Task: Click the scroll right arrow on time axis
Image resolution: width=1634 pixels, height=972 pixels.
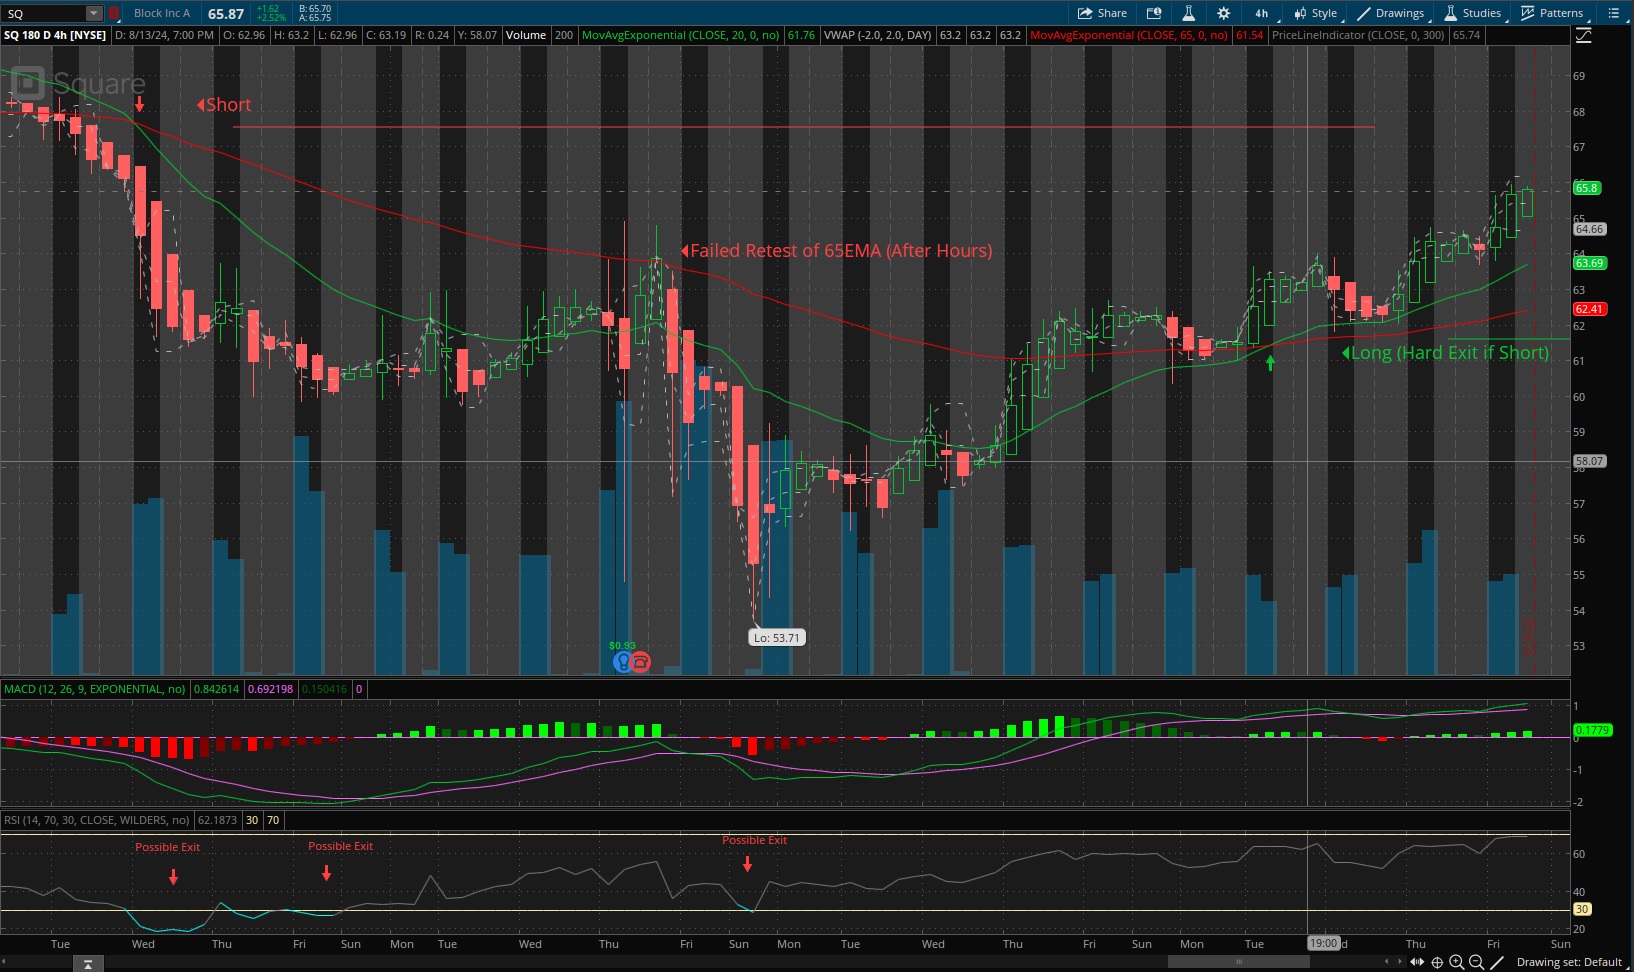Action: (x=1400, y=962)
